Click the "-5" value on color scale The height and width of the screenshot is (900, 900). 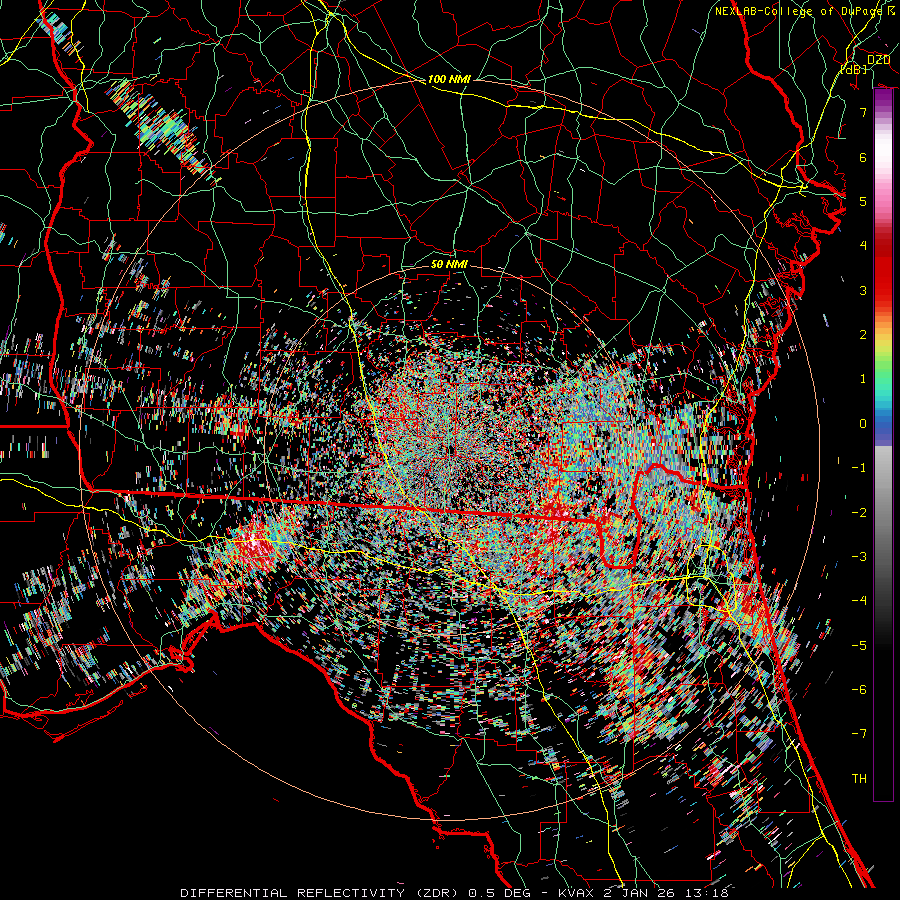[859, 646]
